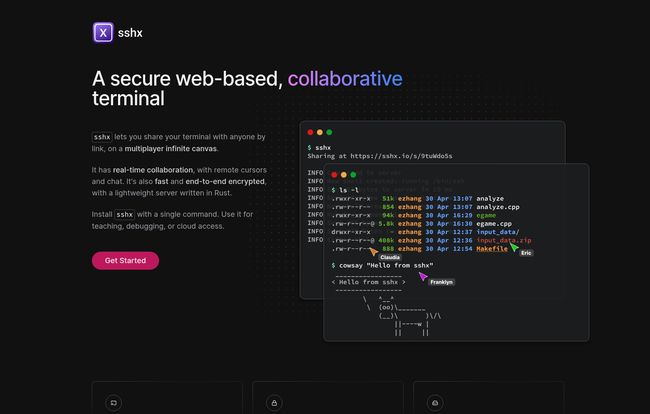Click the ASCII cow drawing

(x=401, y=315)
